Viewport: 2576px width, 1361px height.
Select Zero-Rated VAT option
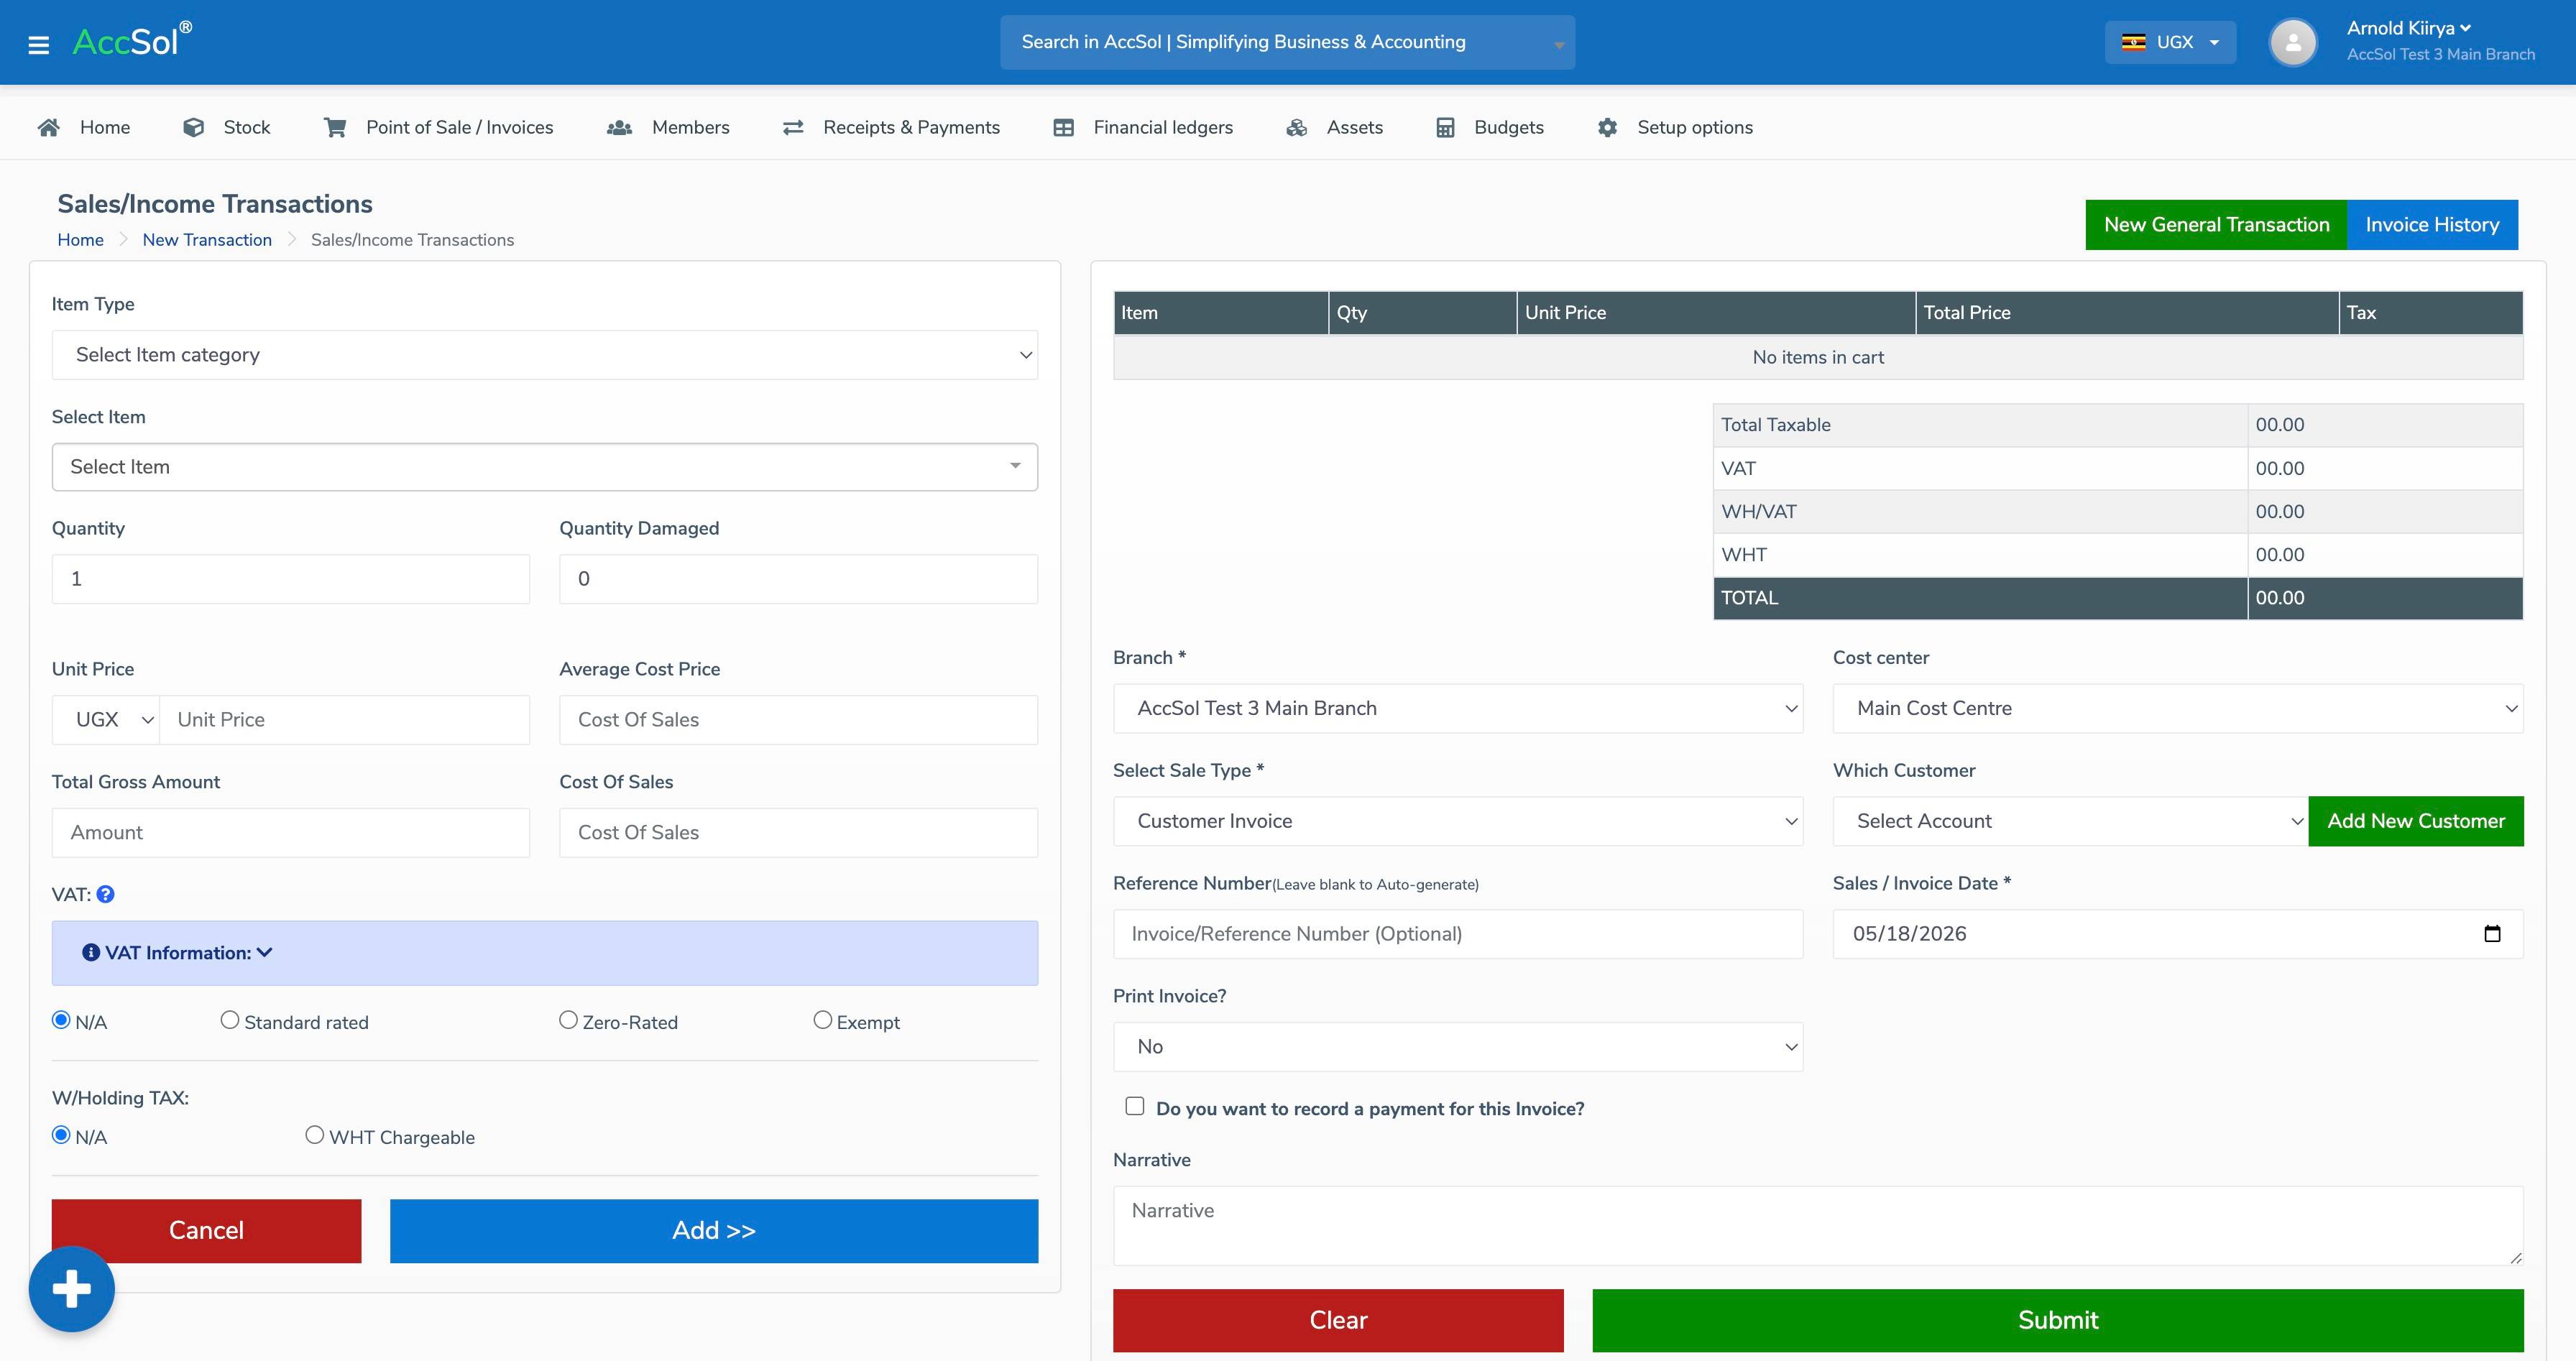[568, 1020]
